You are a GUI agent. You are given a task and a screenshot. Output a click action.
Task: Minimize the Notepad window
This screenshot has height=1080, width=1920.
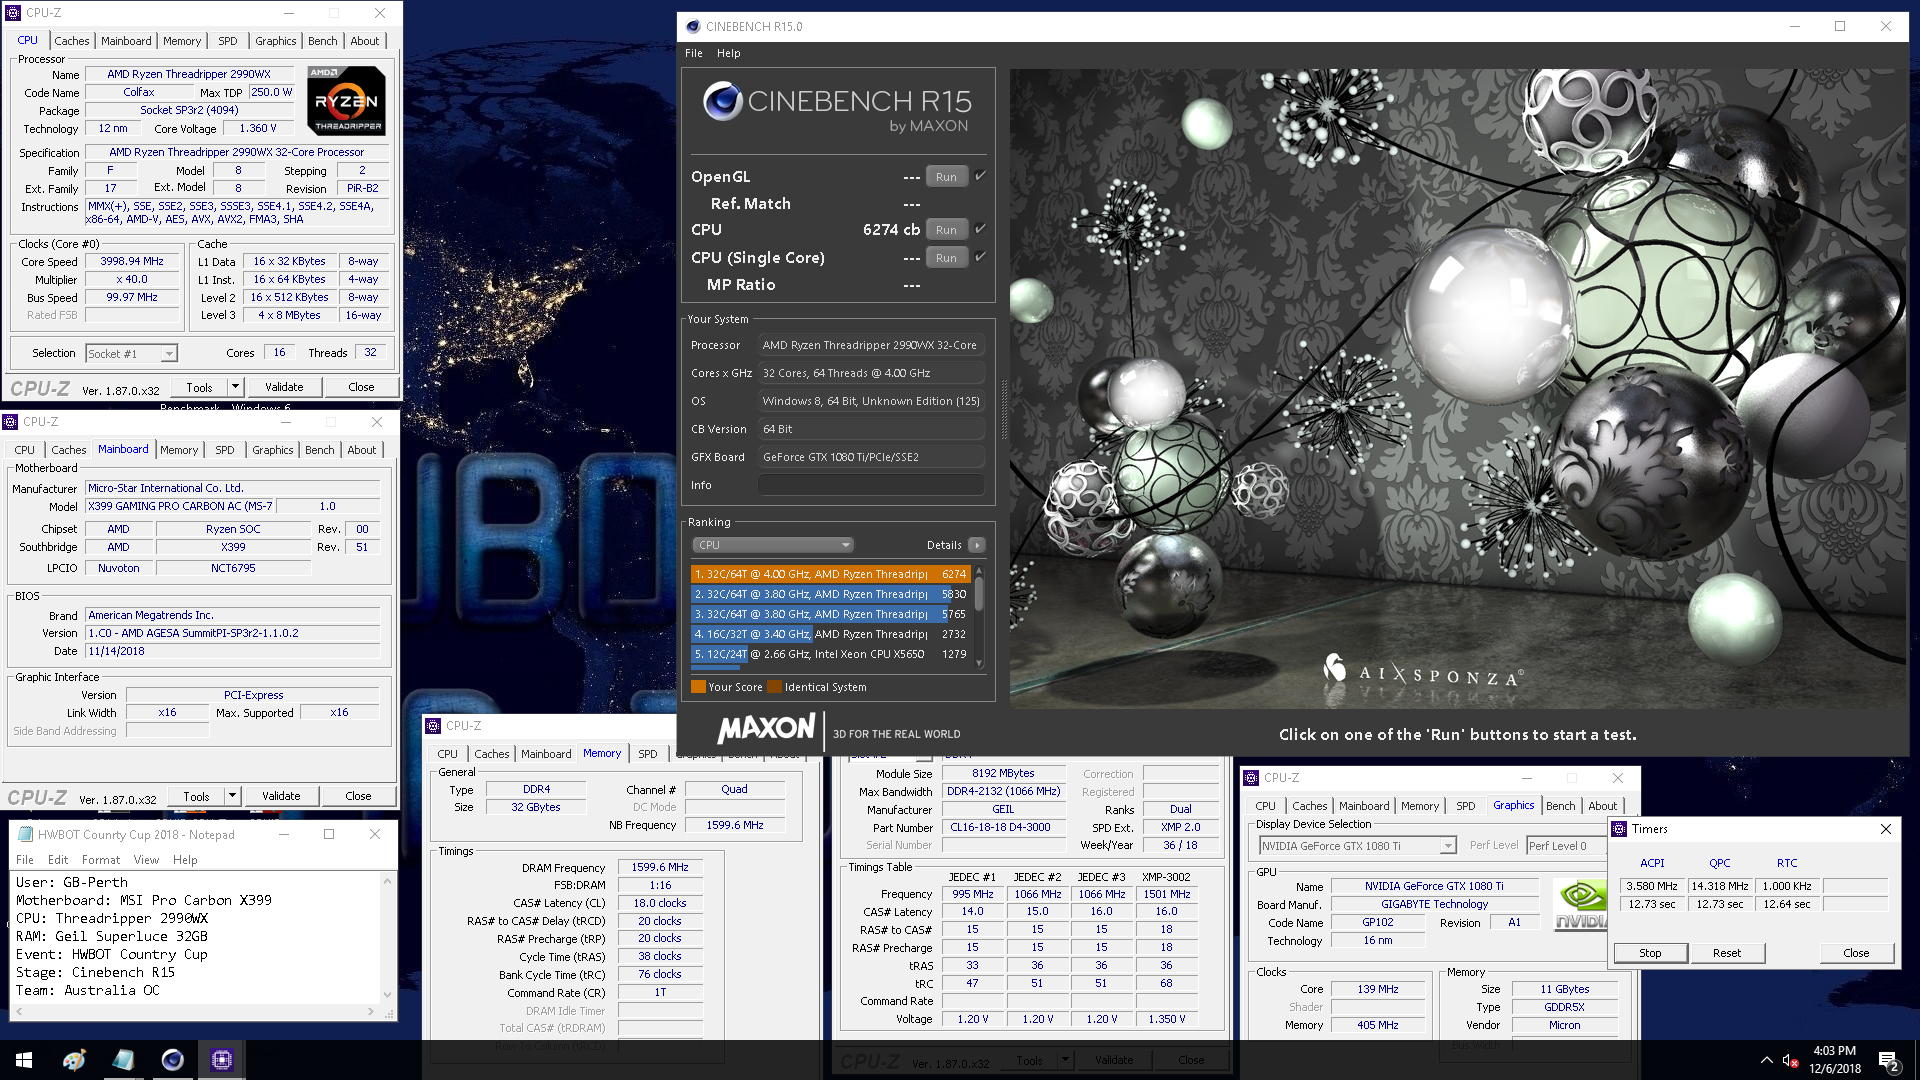tap(283, 834)
